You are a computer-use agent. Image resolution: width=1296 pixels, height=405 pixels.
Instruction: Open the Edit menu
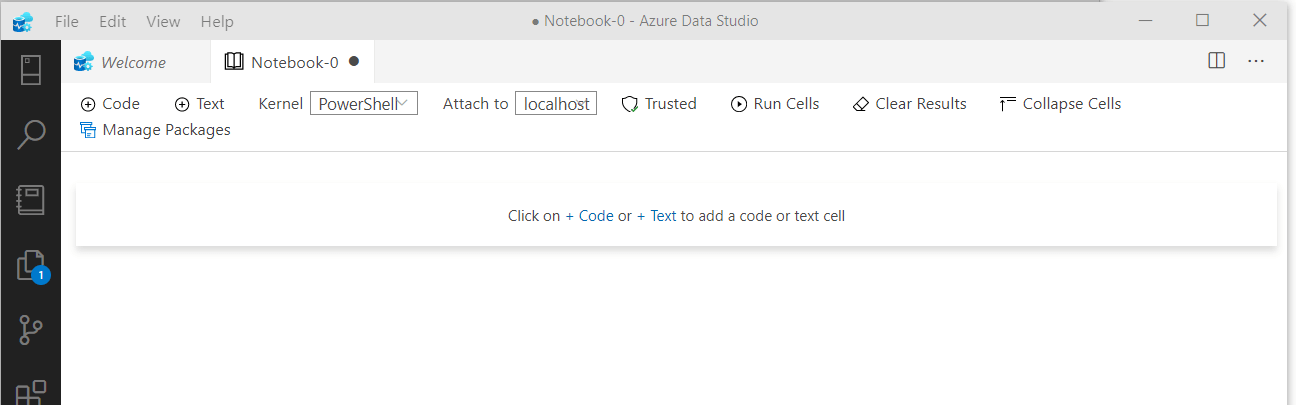point(113,21)
